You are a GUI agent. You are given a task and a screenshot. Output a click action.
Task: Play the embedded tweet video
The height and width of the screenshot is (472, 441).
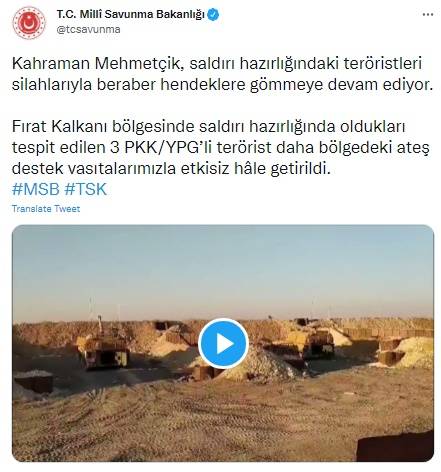coord(223,344)
